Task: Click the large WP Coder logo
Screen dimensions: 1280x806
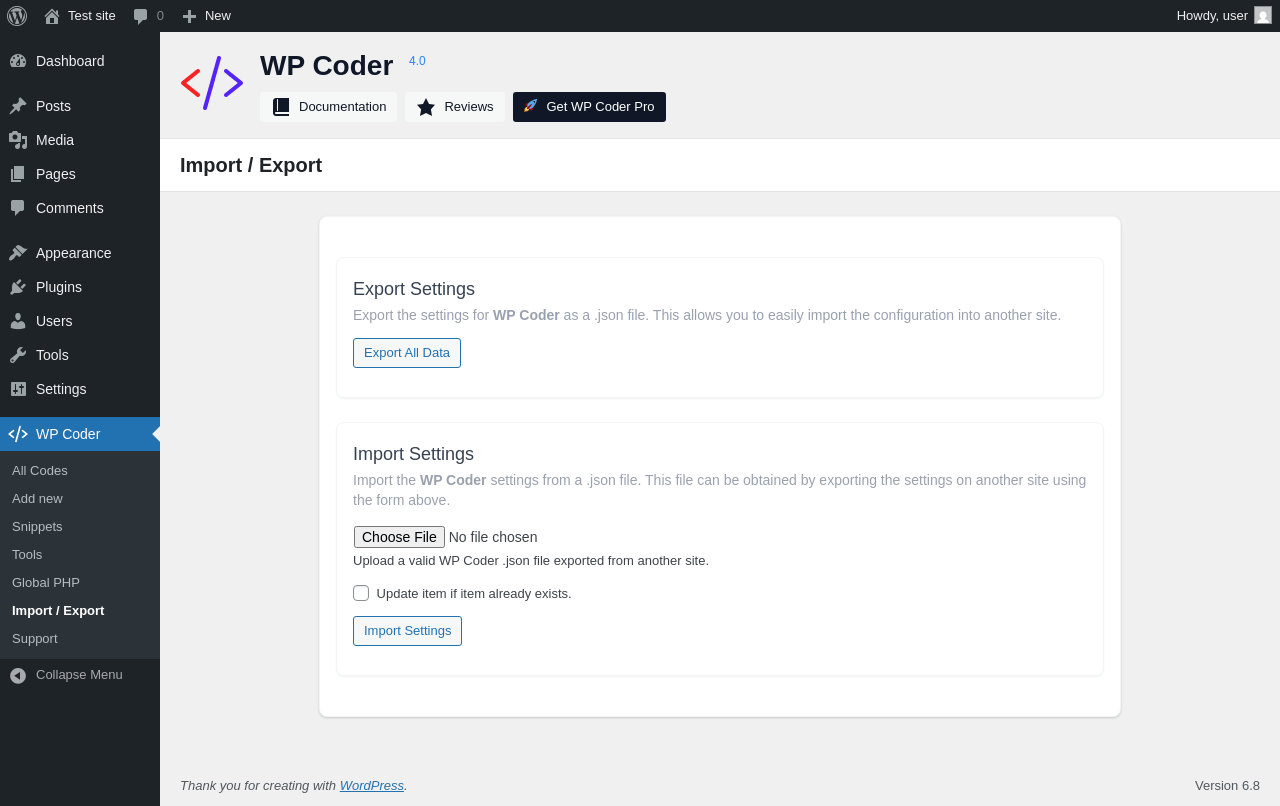Action: pos(212,82)
